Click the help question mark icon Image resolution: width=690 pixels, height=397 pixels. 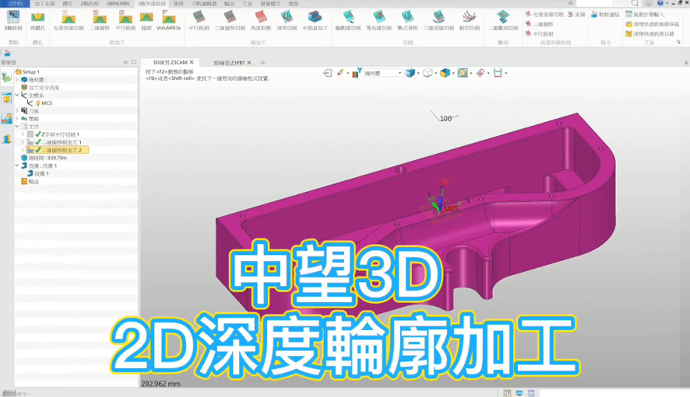click(660, 3)
